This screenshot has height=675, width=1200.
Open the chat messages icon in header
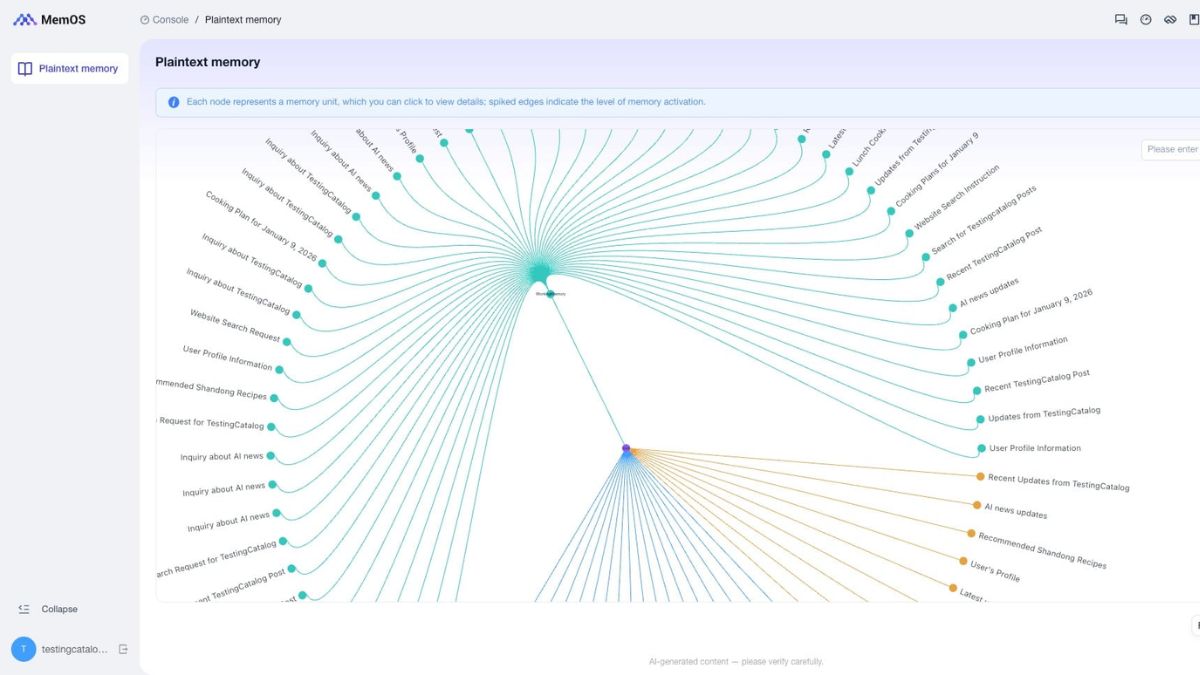pos(1121,19)
